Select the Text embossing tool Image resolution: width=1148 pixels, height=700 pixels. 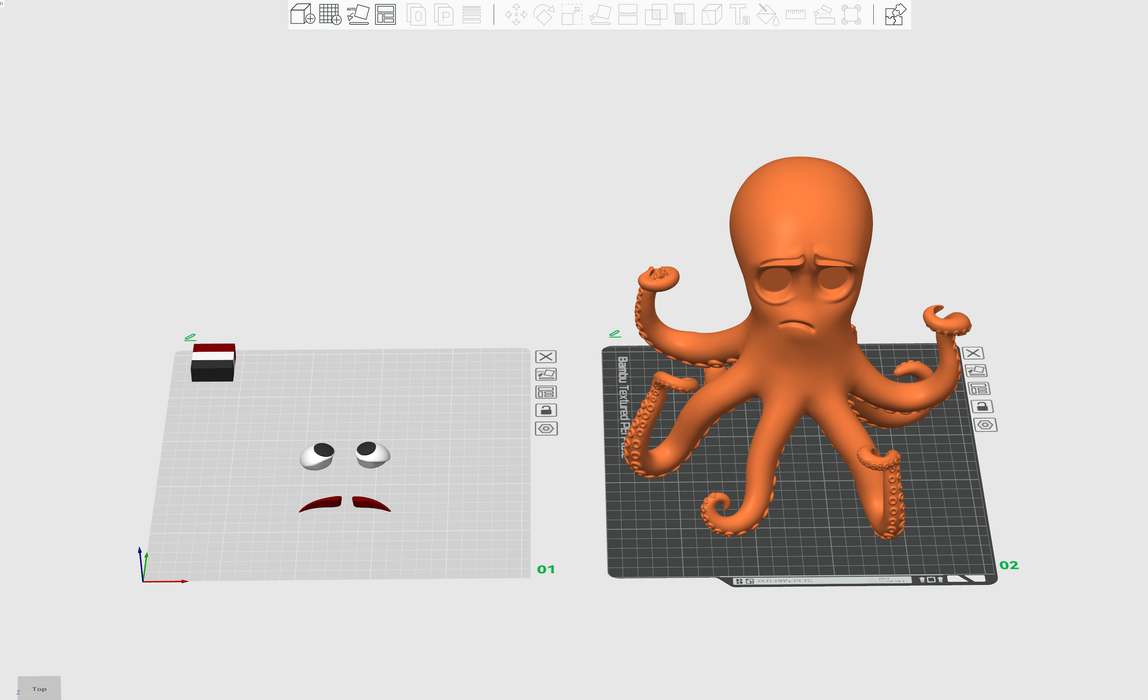(x=740, y=14)
